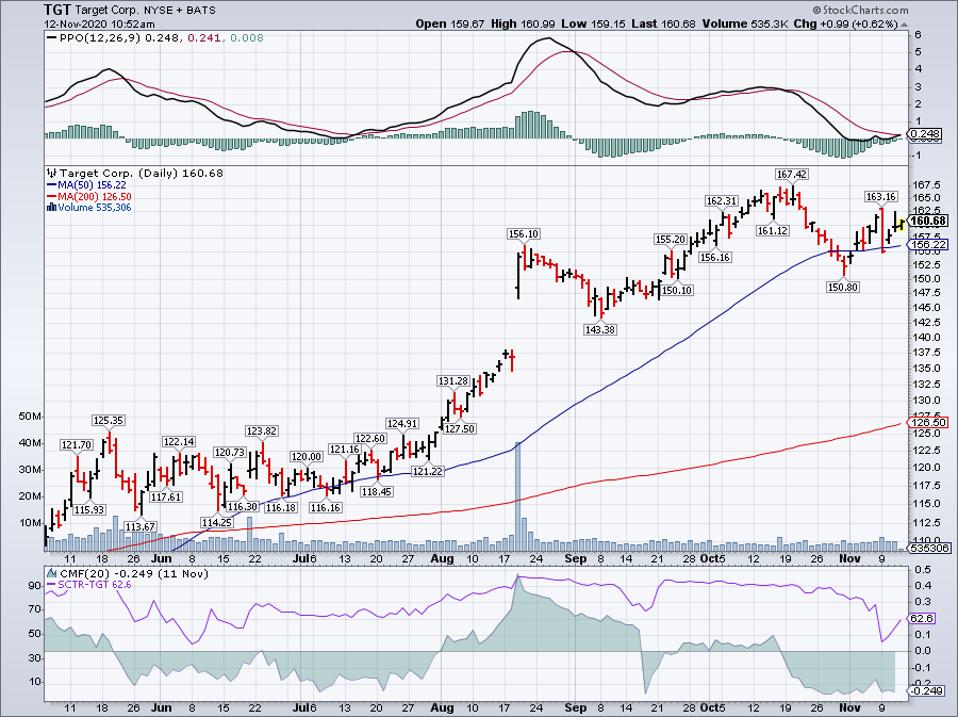Click the bar-chart icon before Target Corp. (Daily)
Image resolution: width=958 pixels, height=717 pixels.
(x=52, y=173)
